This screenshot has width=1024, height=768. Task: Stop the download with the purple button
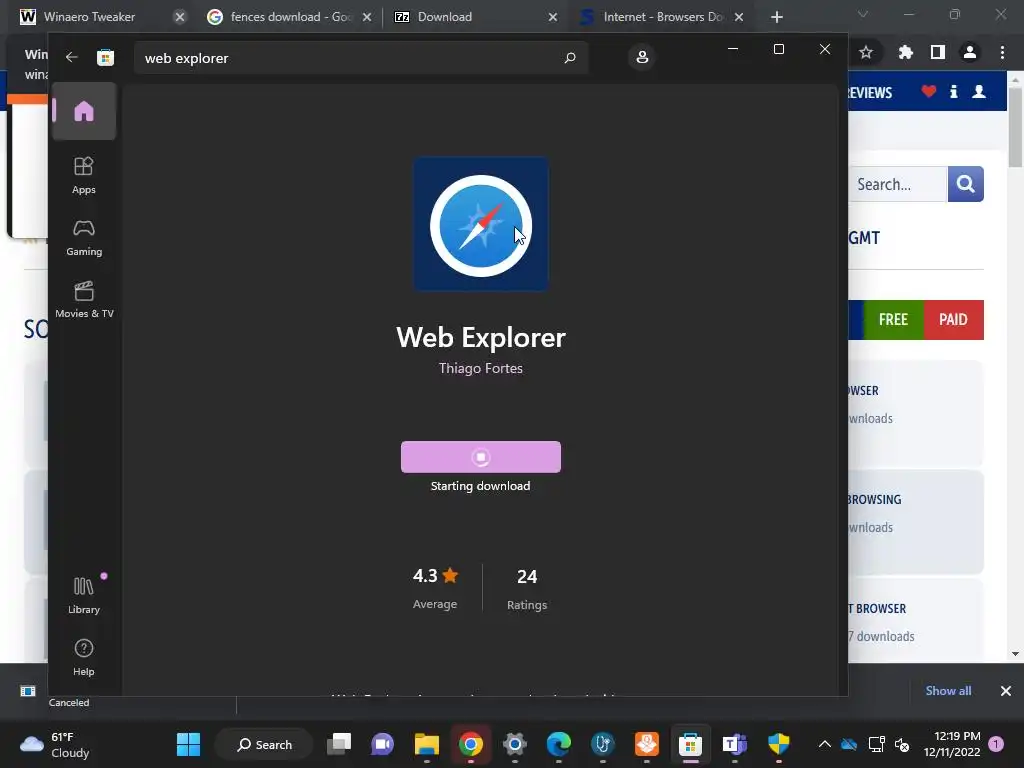pos(481,456)
